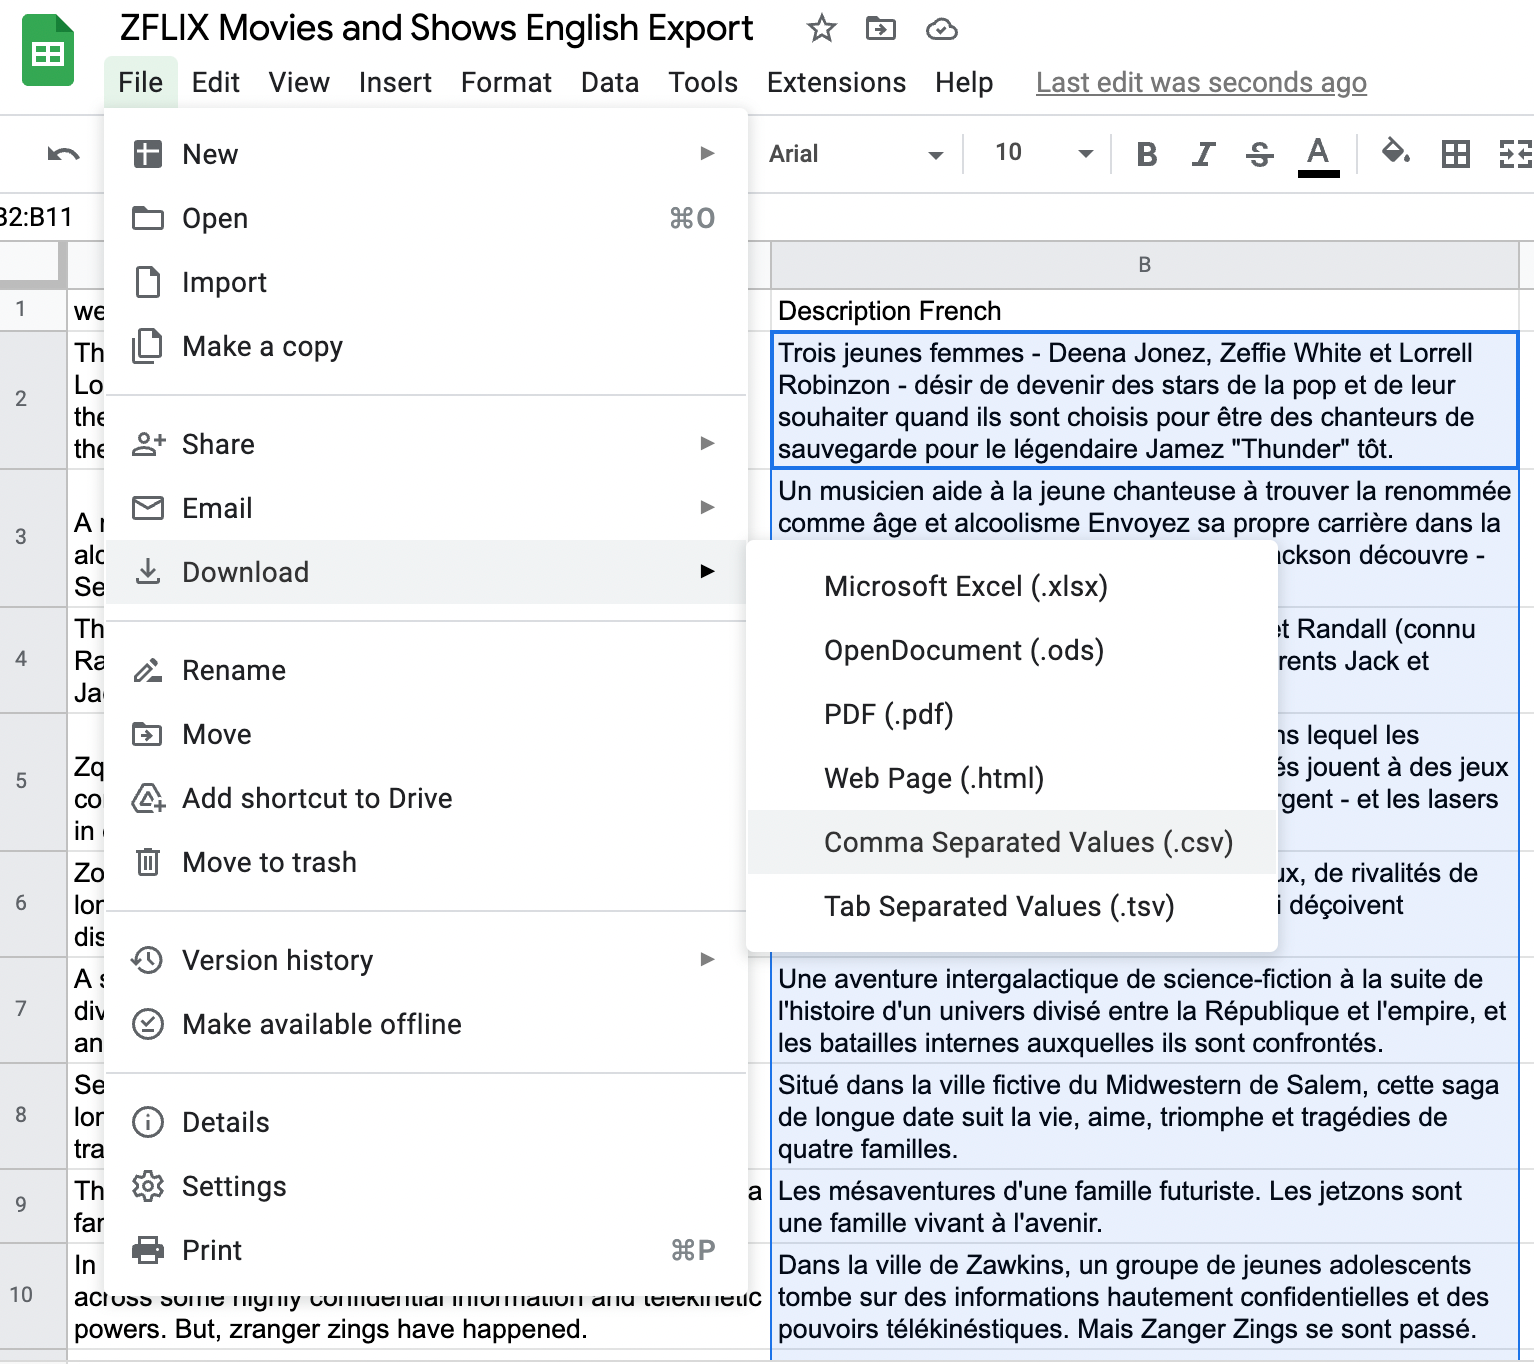Check cloud save status icon
The image size is (1534, 1364).
(941, 29)
